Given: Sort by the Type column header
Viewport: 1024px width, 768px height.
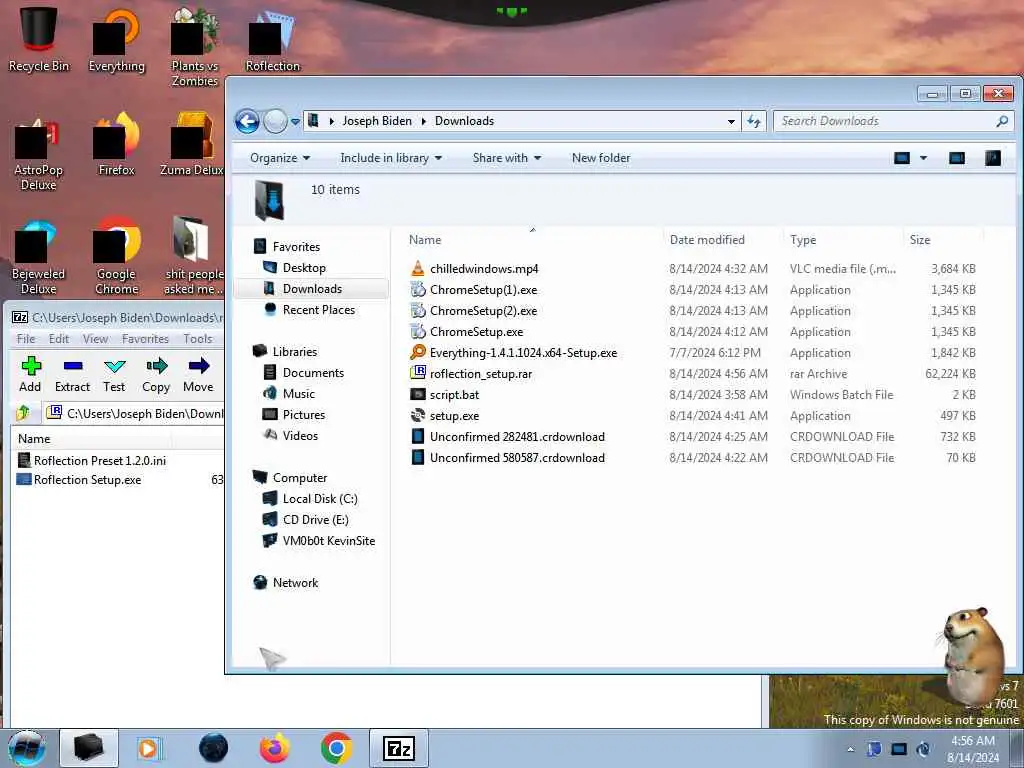Looking at the screenshot, I should pos(843,240).
